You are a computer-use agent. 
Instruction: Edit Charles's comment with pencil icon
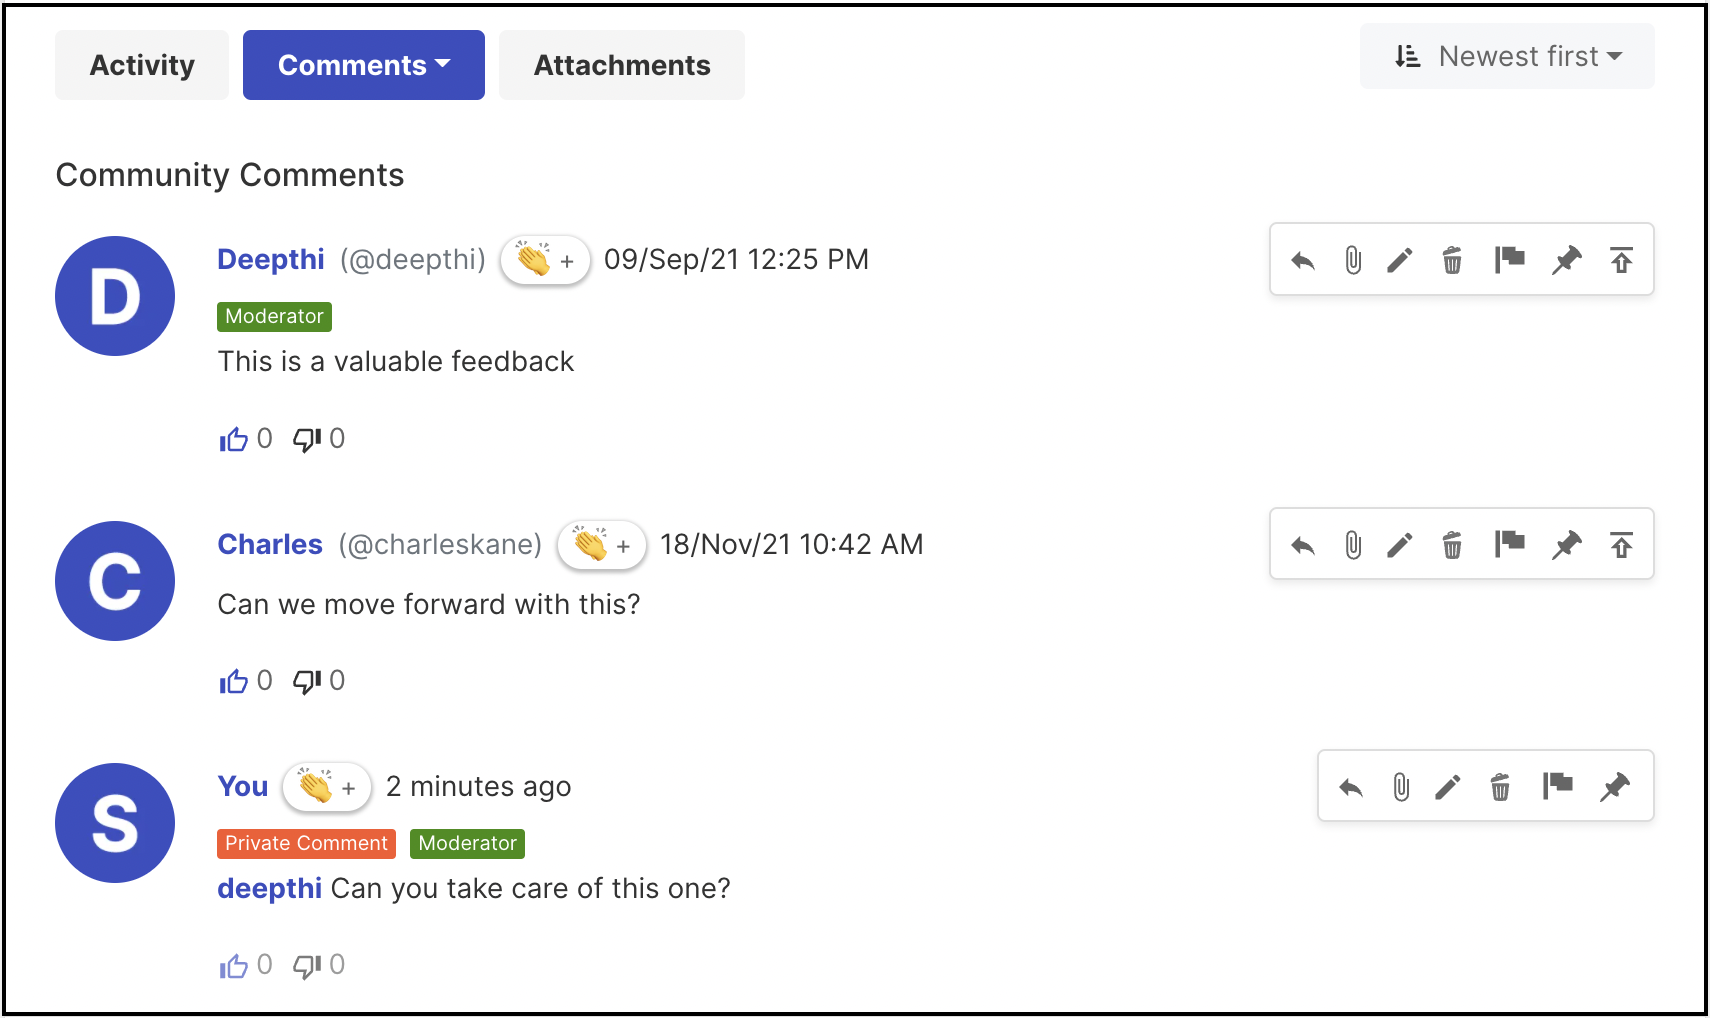pos(1400,545)
